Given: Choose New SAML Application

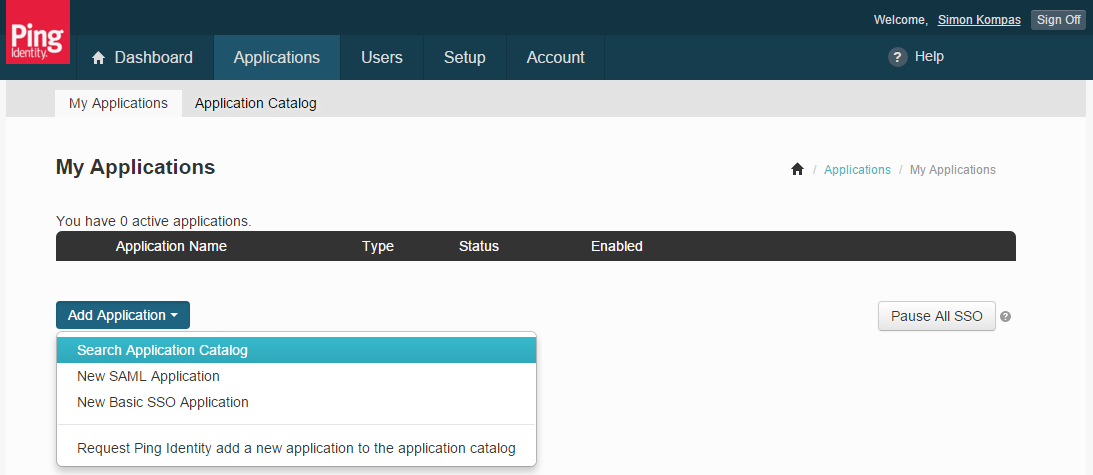Looking at the screenshot, I should click(296, 377).
